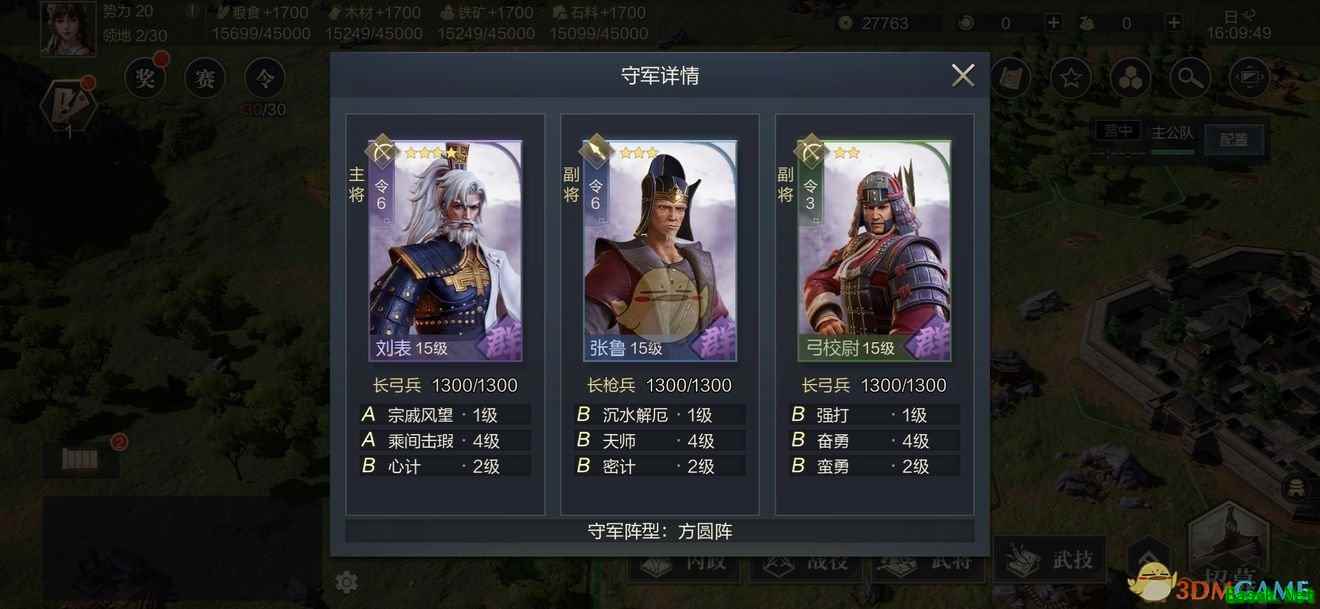
Task: Click the 配置 button
Action: point(1233,140)
